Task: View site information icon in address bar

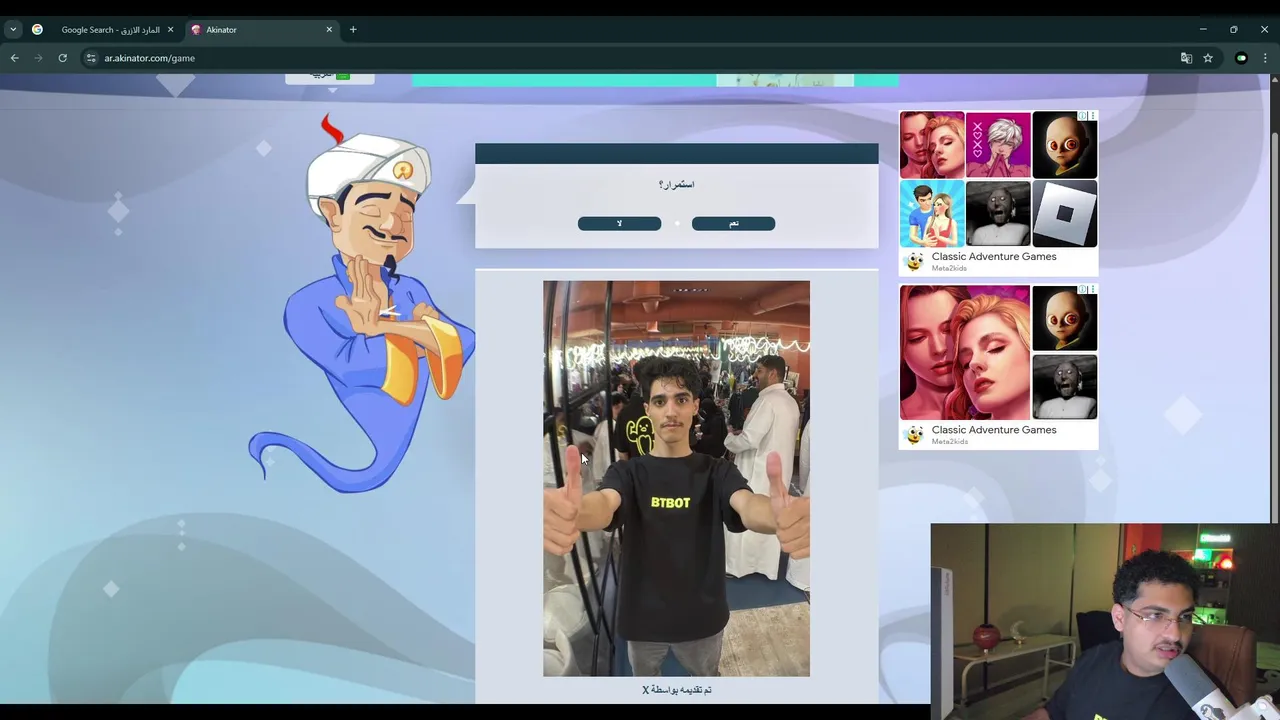Action: pos(91,58)
